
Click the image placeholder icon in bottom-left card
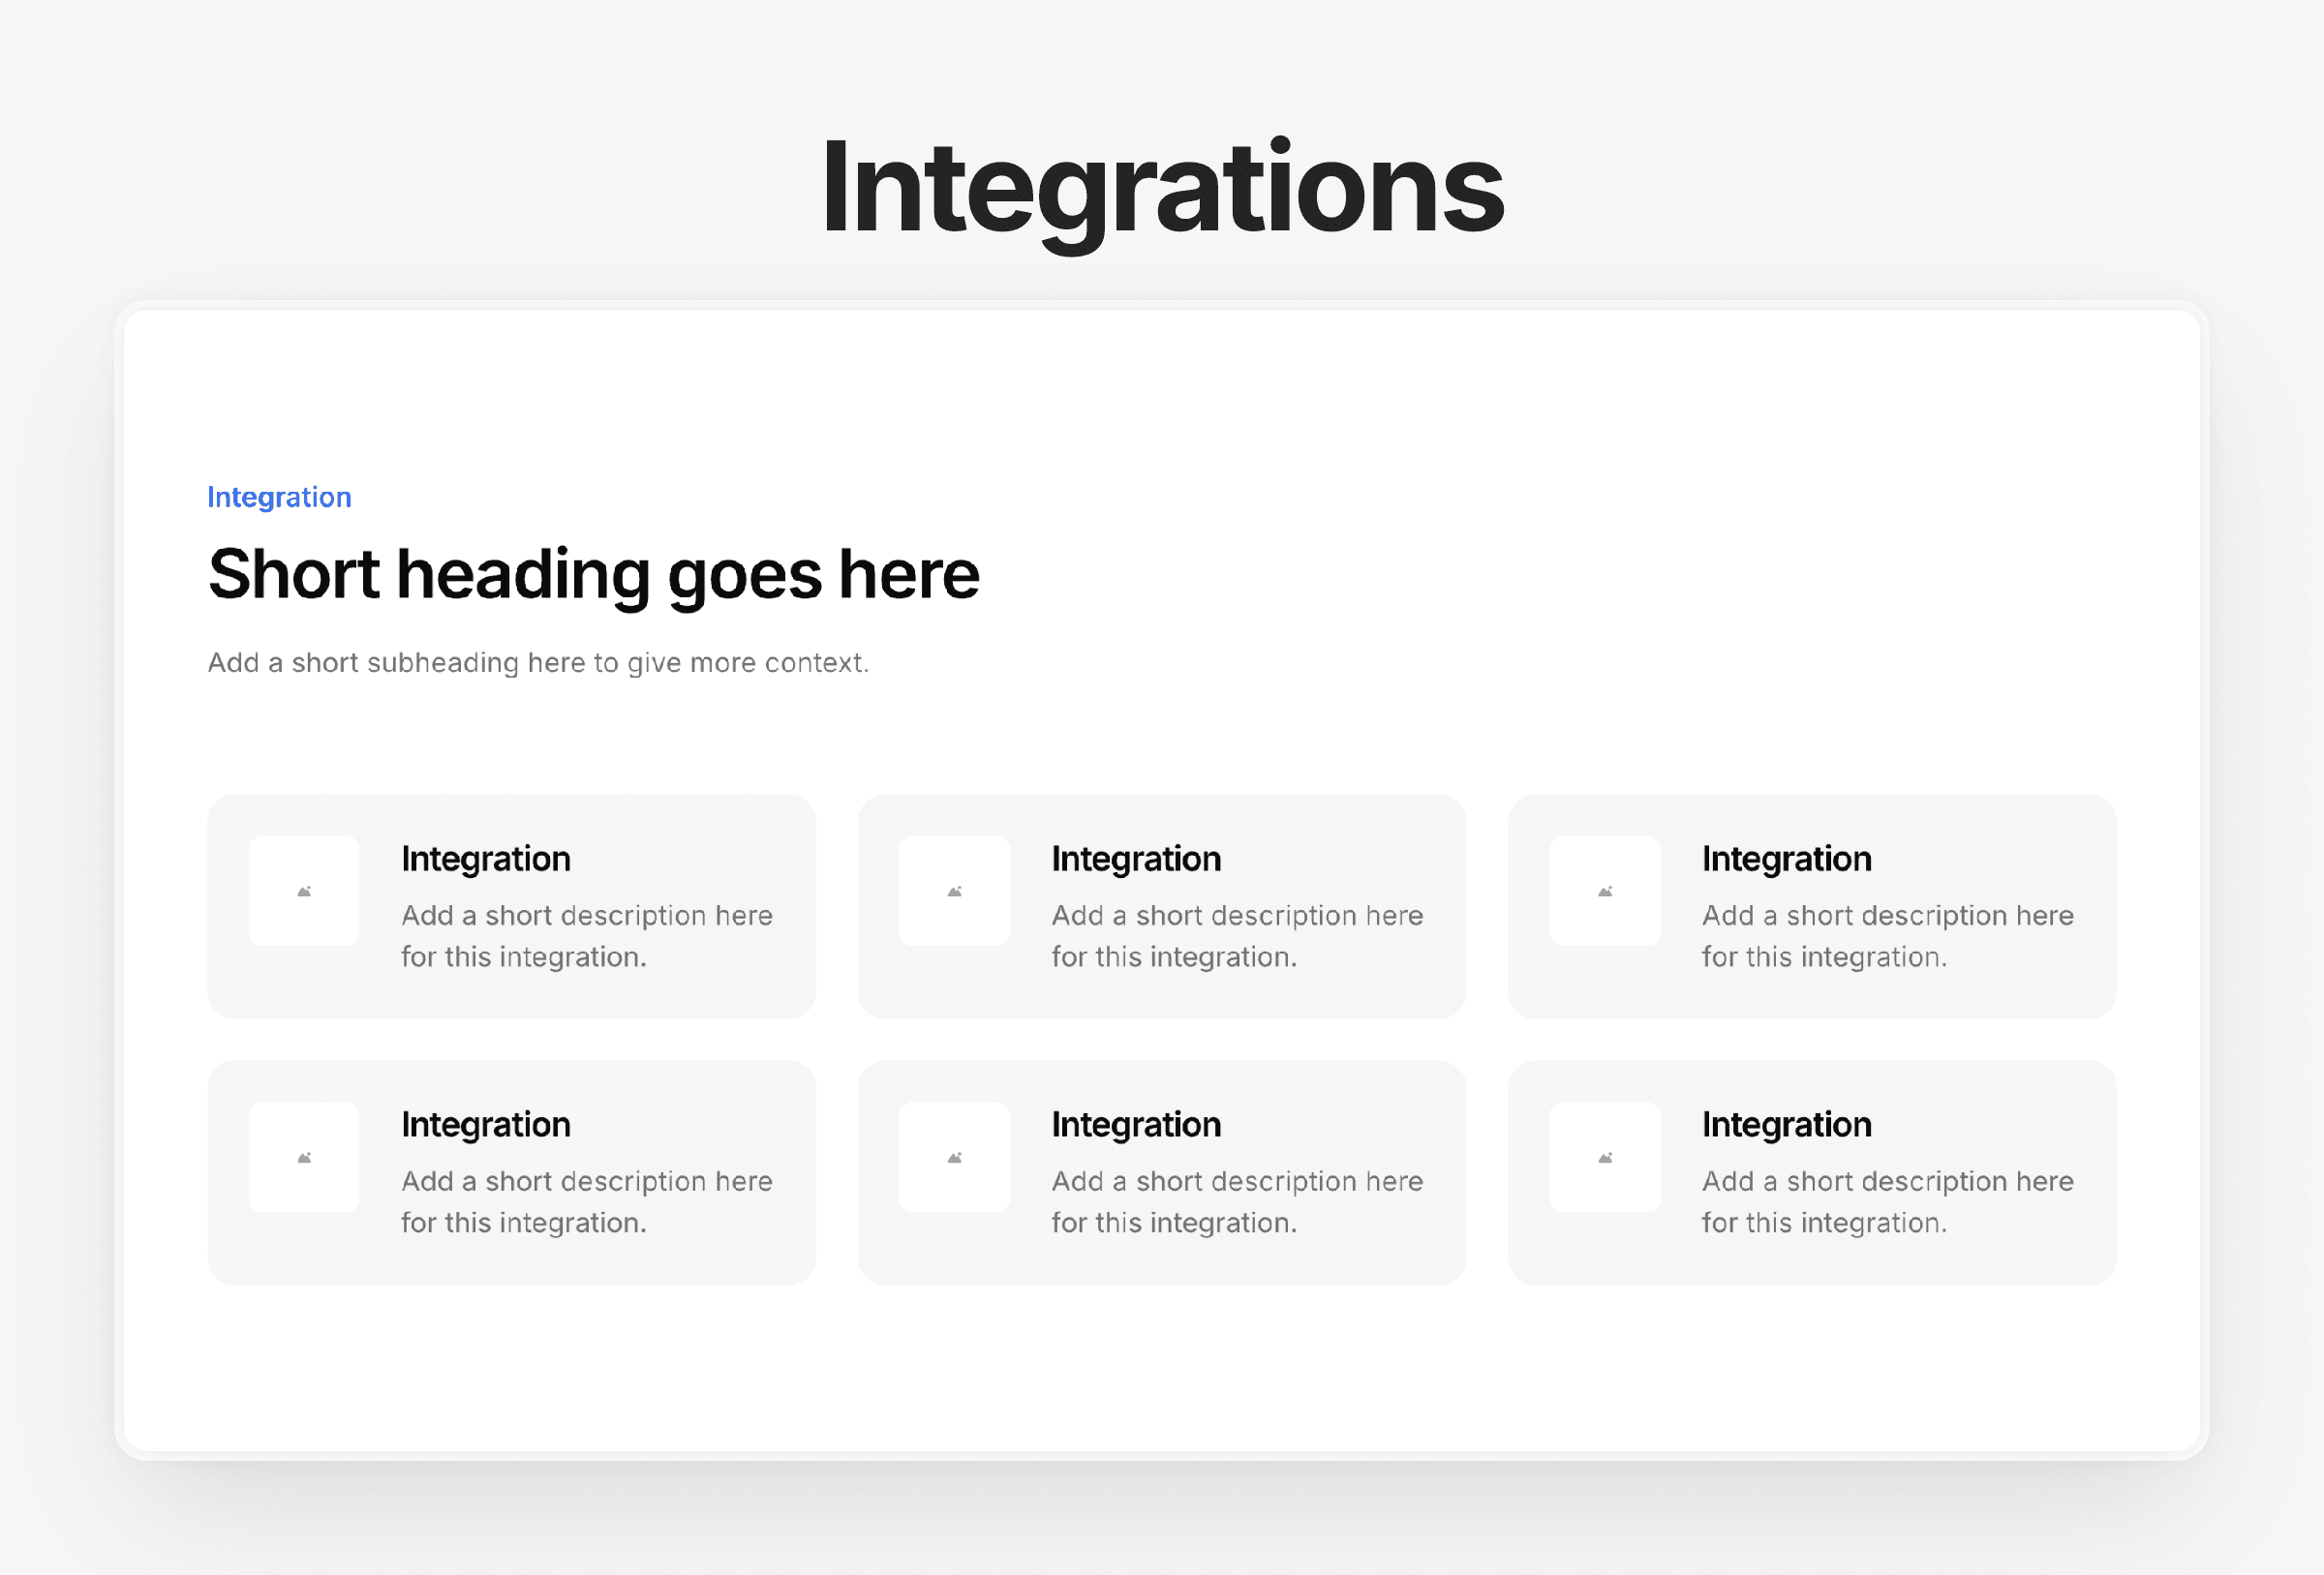304,1157
